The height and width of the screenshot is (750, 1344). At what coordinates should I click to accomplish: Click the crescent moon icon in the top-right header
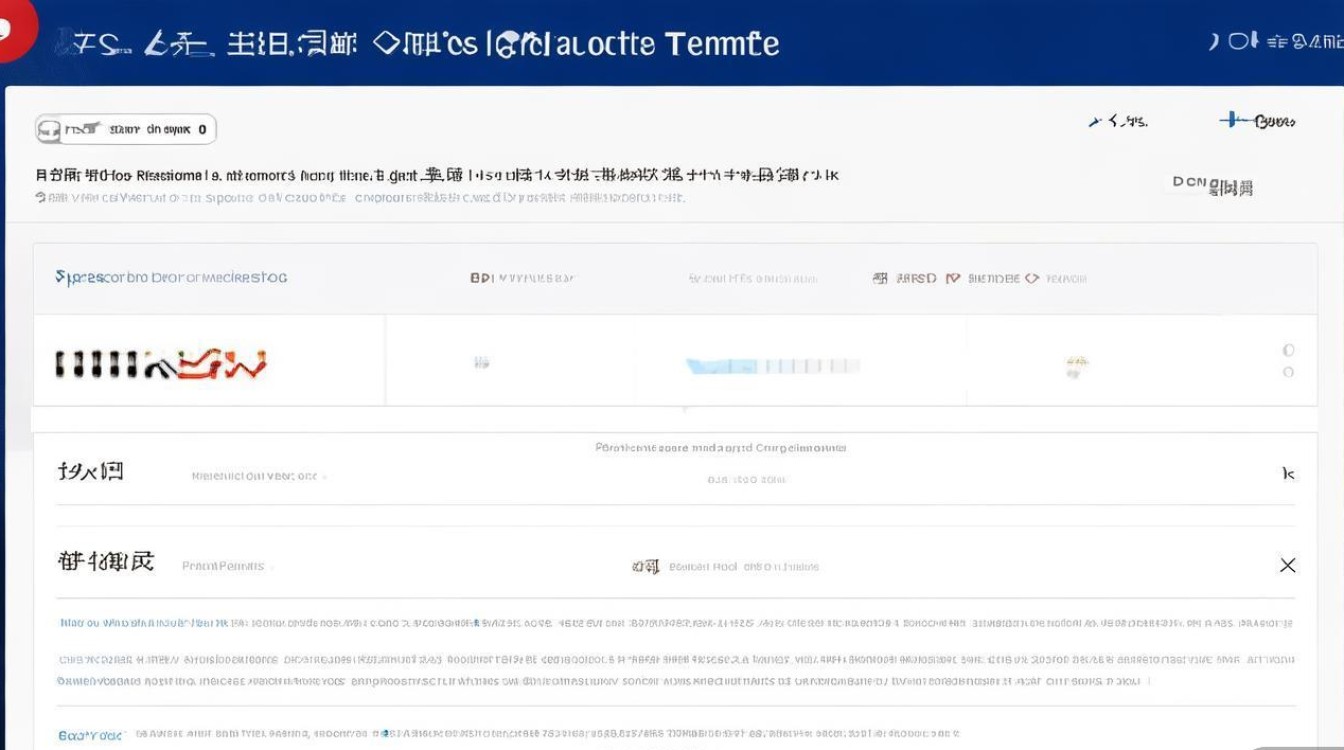coord(1213,41)
